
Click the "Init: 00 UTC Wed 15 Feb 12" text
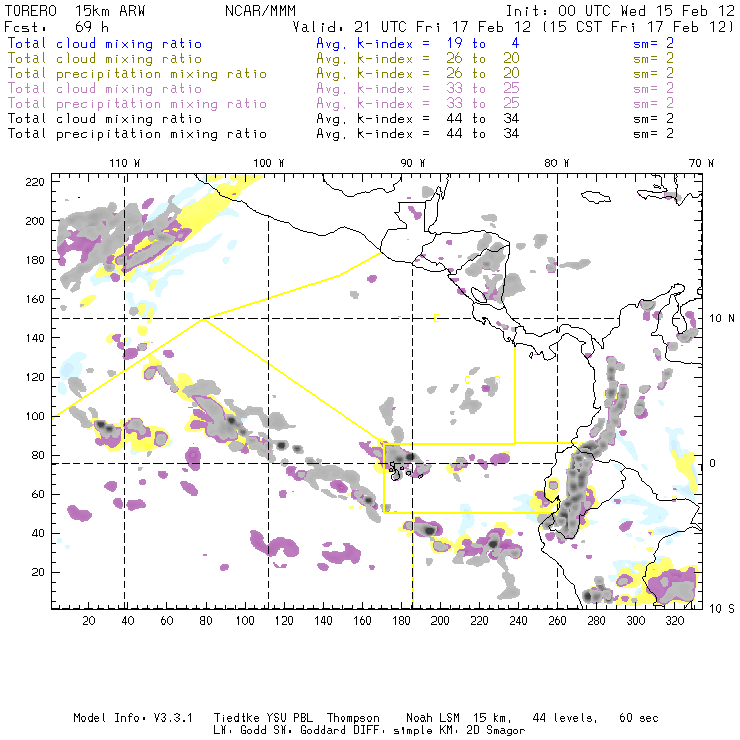[x=620, y=11]
